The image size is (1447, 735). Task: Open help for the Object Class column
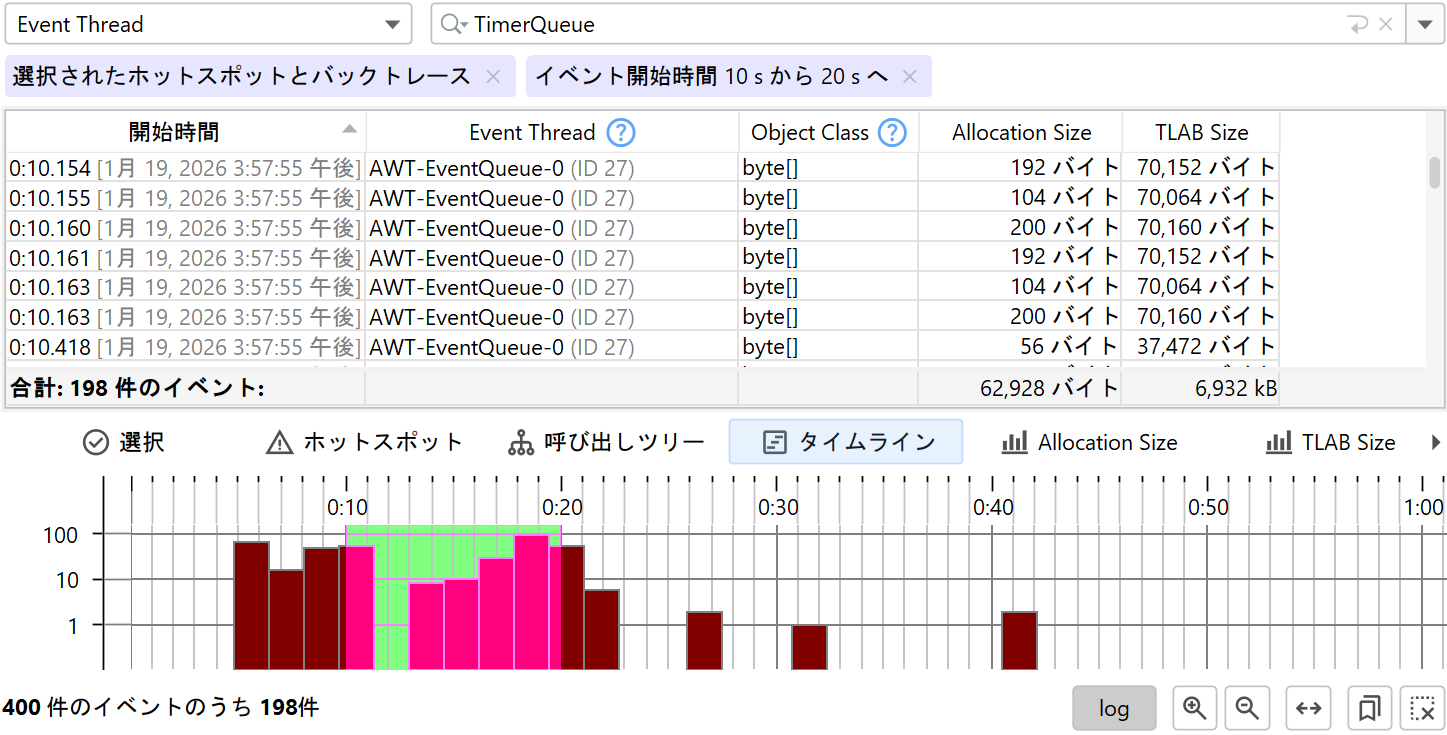(891, 132)
